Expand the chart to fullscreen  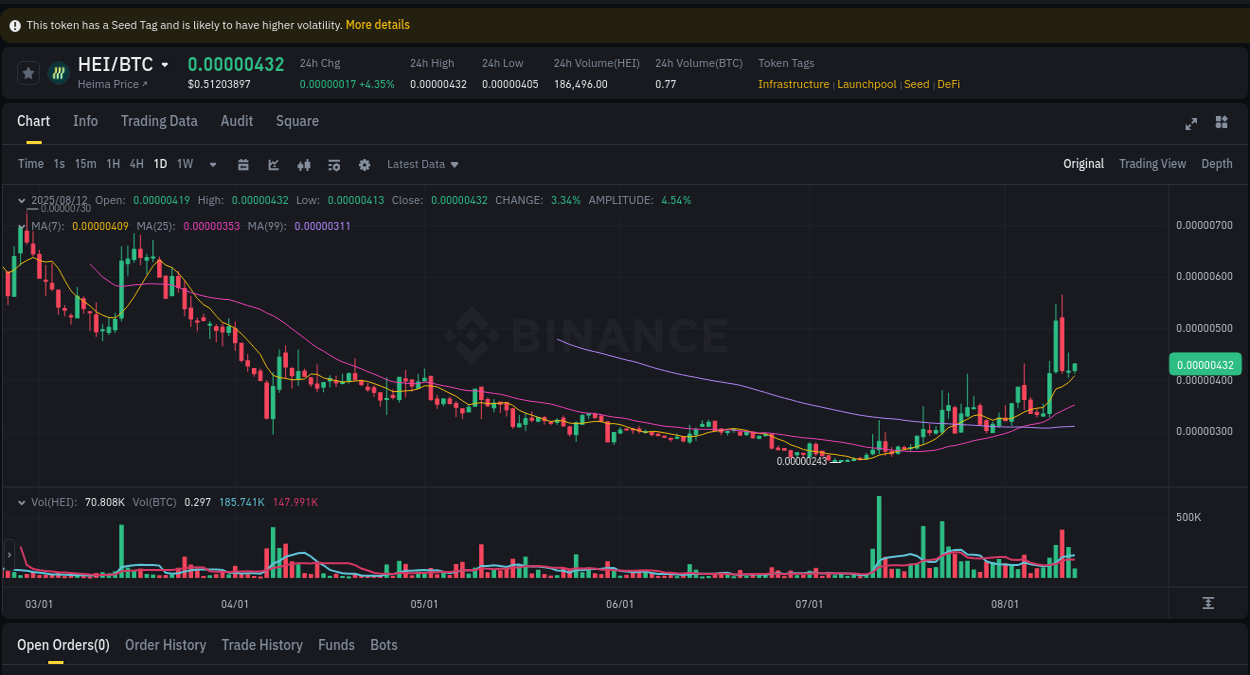click(x=1191, y=124)
